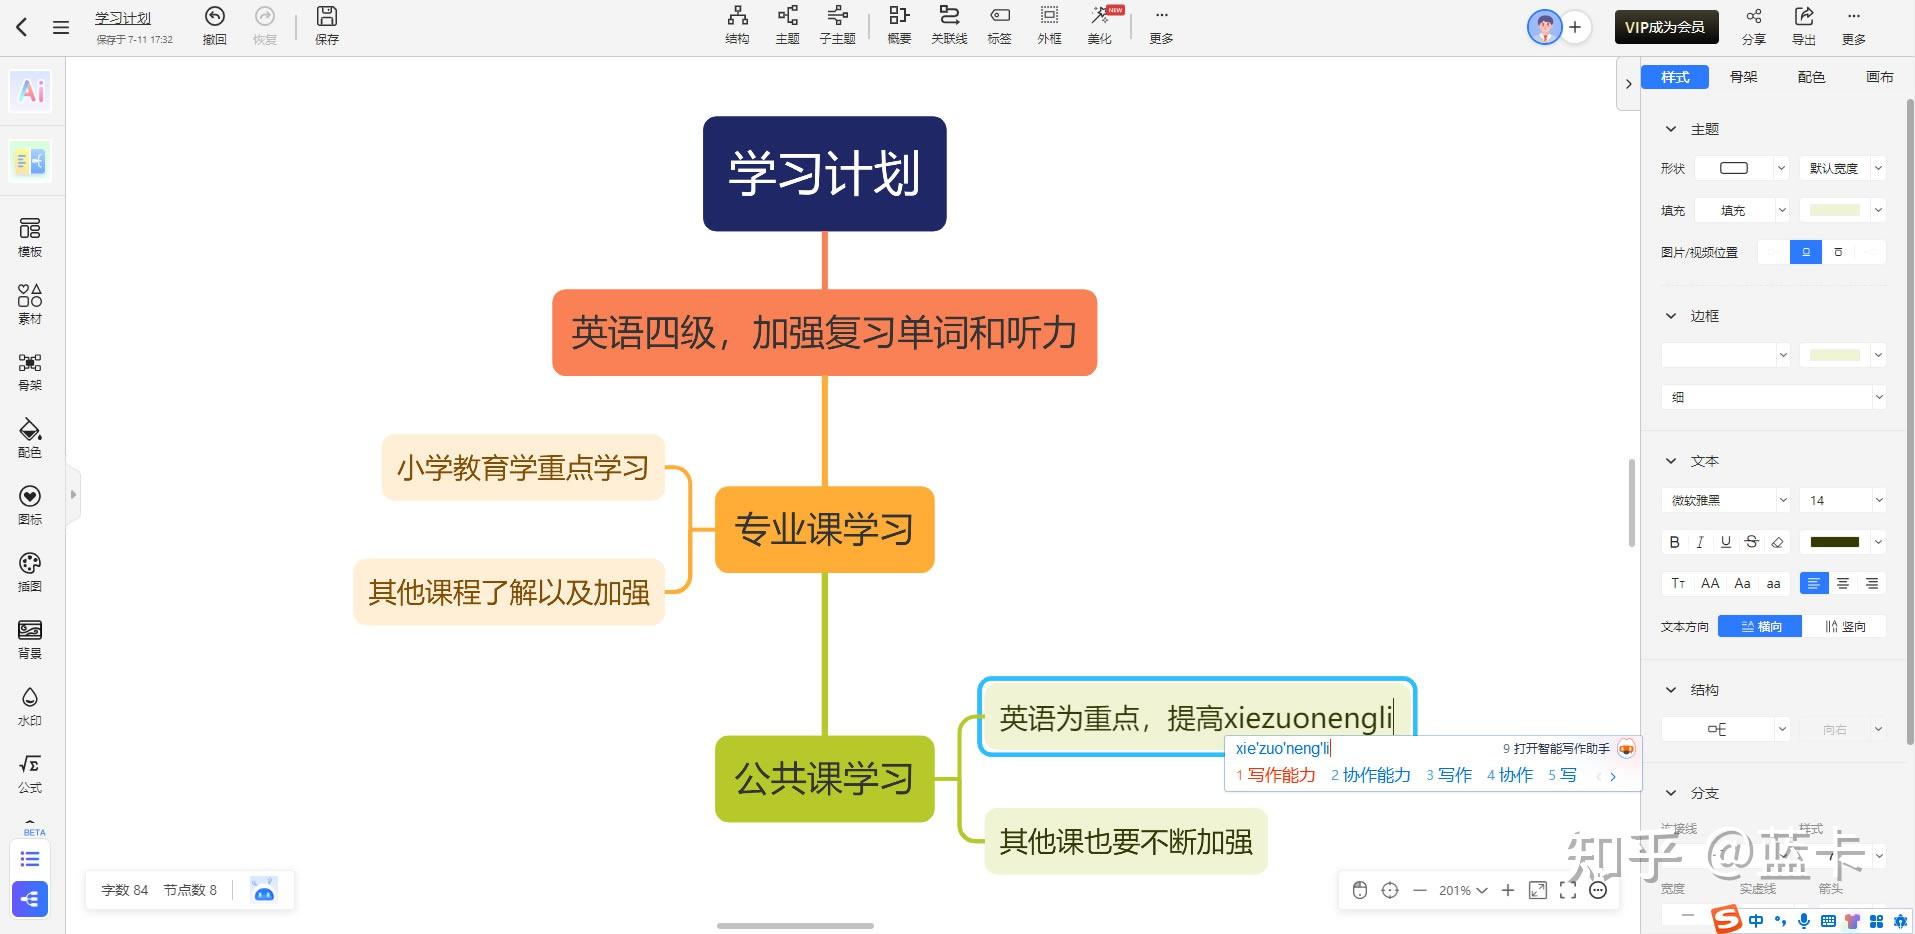
Task: Open the AI panel in the left sidebar
Action: pyautogui.click(x=29, y=90)
